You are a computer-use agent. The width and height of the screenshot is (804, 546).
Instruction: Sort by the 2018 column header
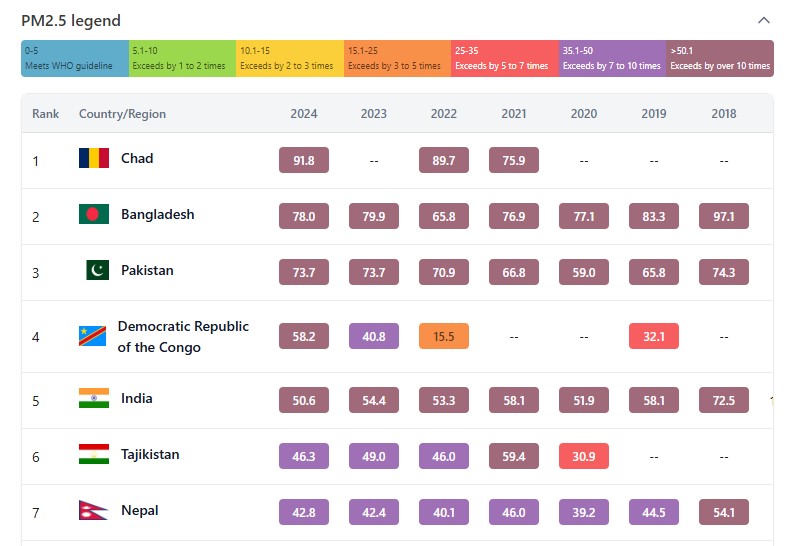tap(724, 114)
